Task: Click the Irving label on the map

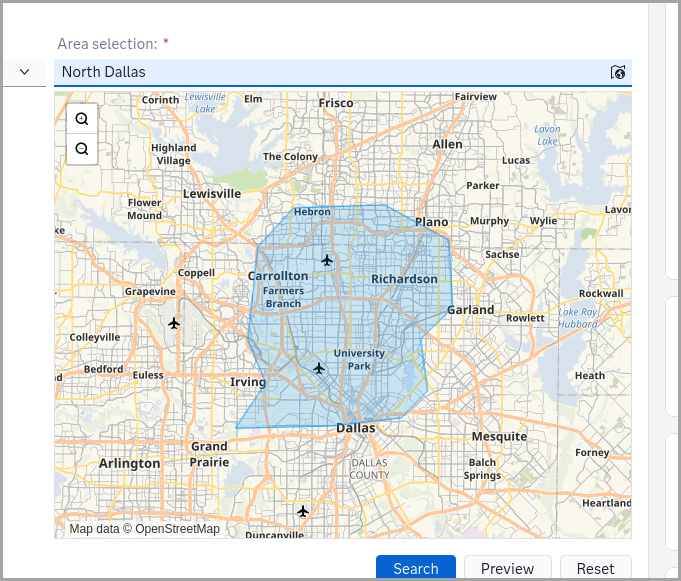Action: 248,382
